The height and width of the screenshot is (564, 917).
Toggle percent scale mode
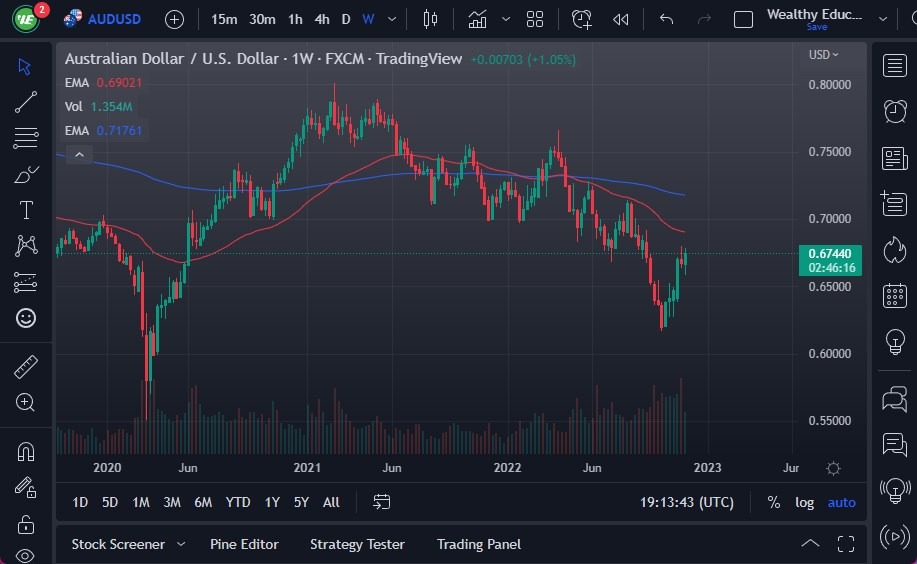[773, 502]
